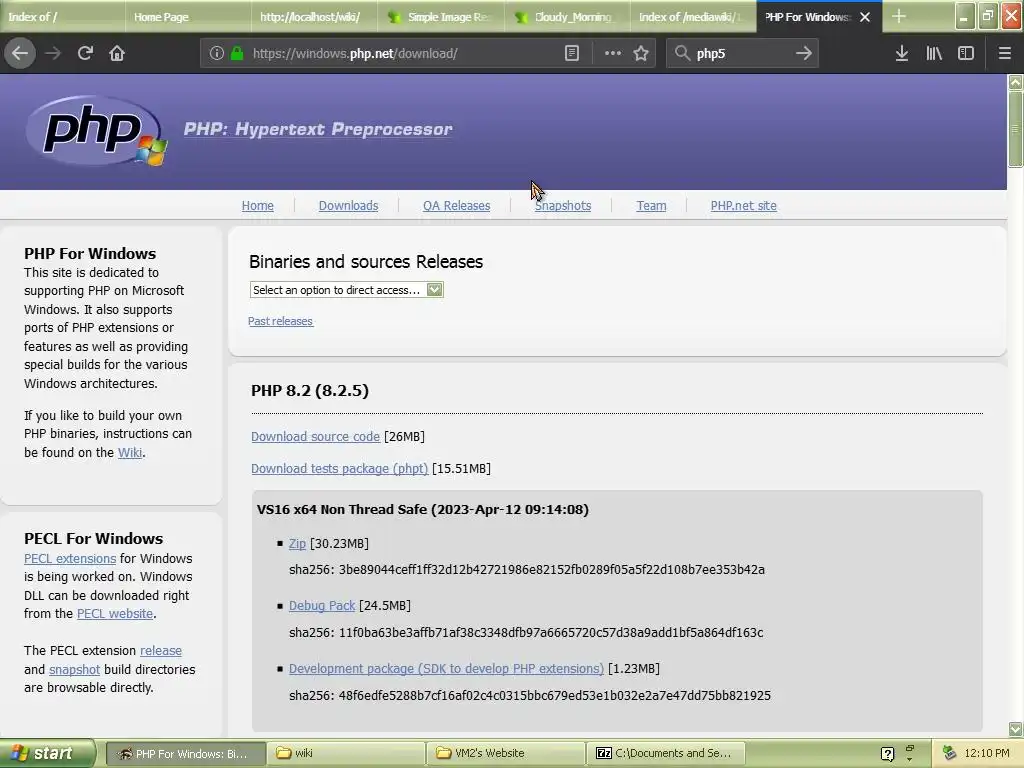
Task: Bookmark this page with the star icon
Action: click(641, 53)
